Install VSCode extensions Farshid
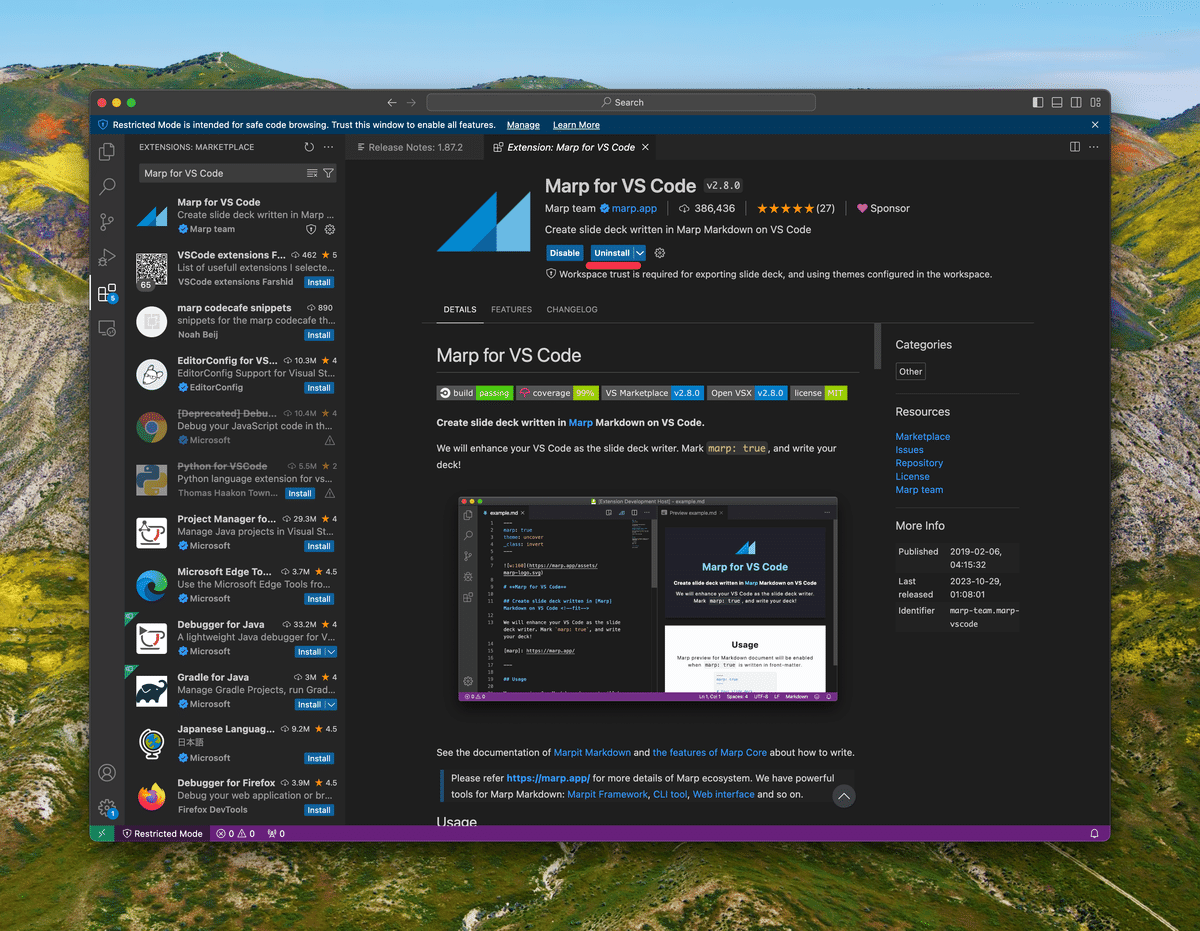Screen dimensions: 1200x931 (x=319, y=282)
